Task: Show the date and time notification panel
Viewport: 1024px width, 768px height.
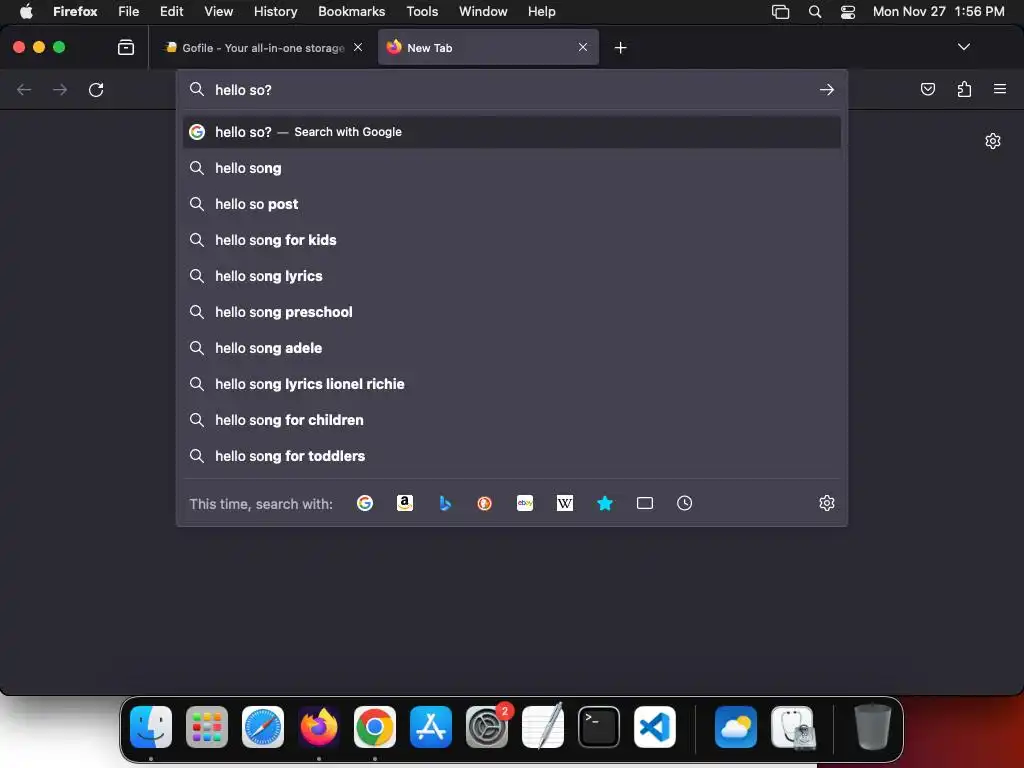Action: 938,11
